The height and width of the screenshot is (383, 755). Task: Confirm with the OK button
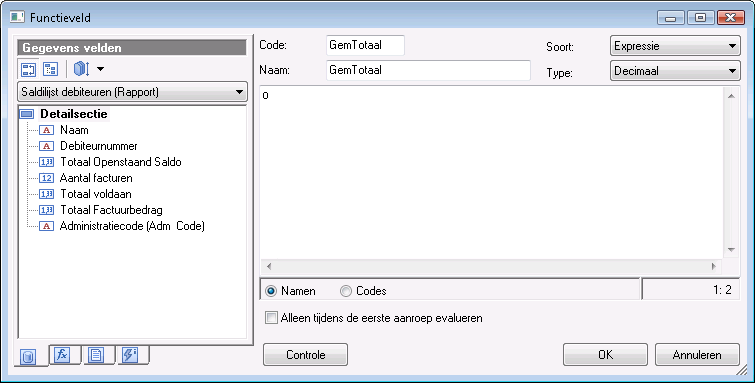pyautogui.click(x=605, y=355)
